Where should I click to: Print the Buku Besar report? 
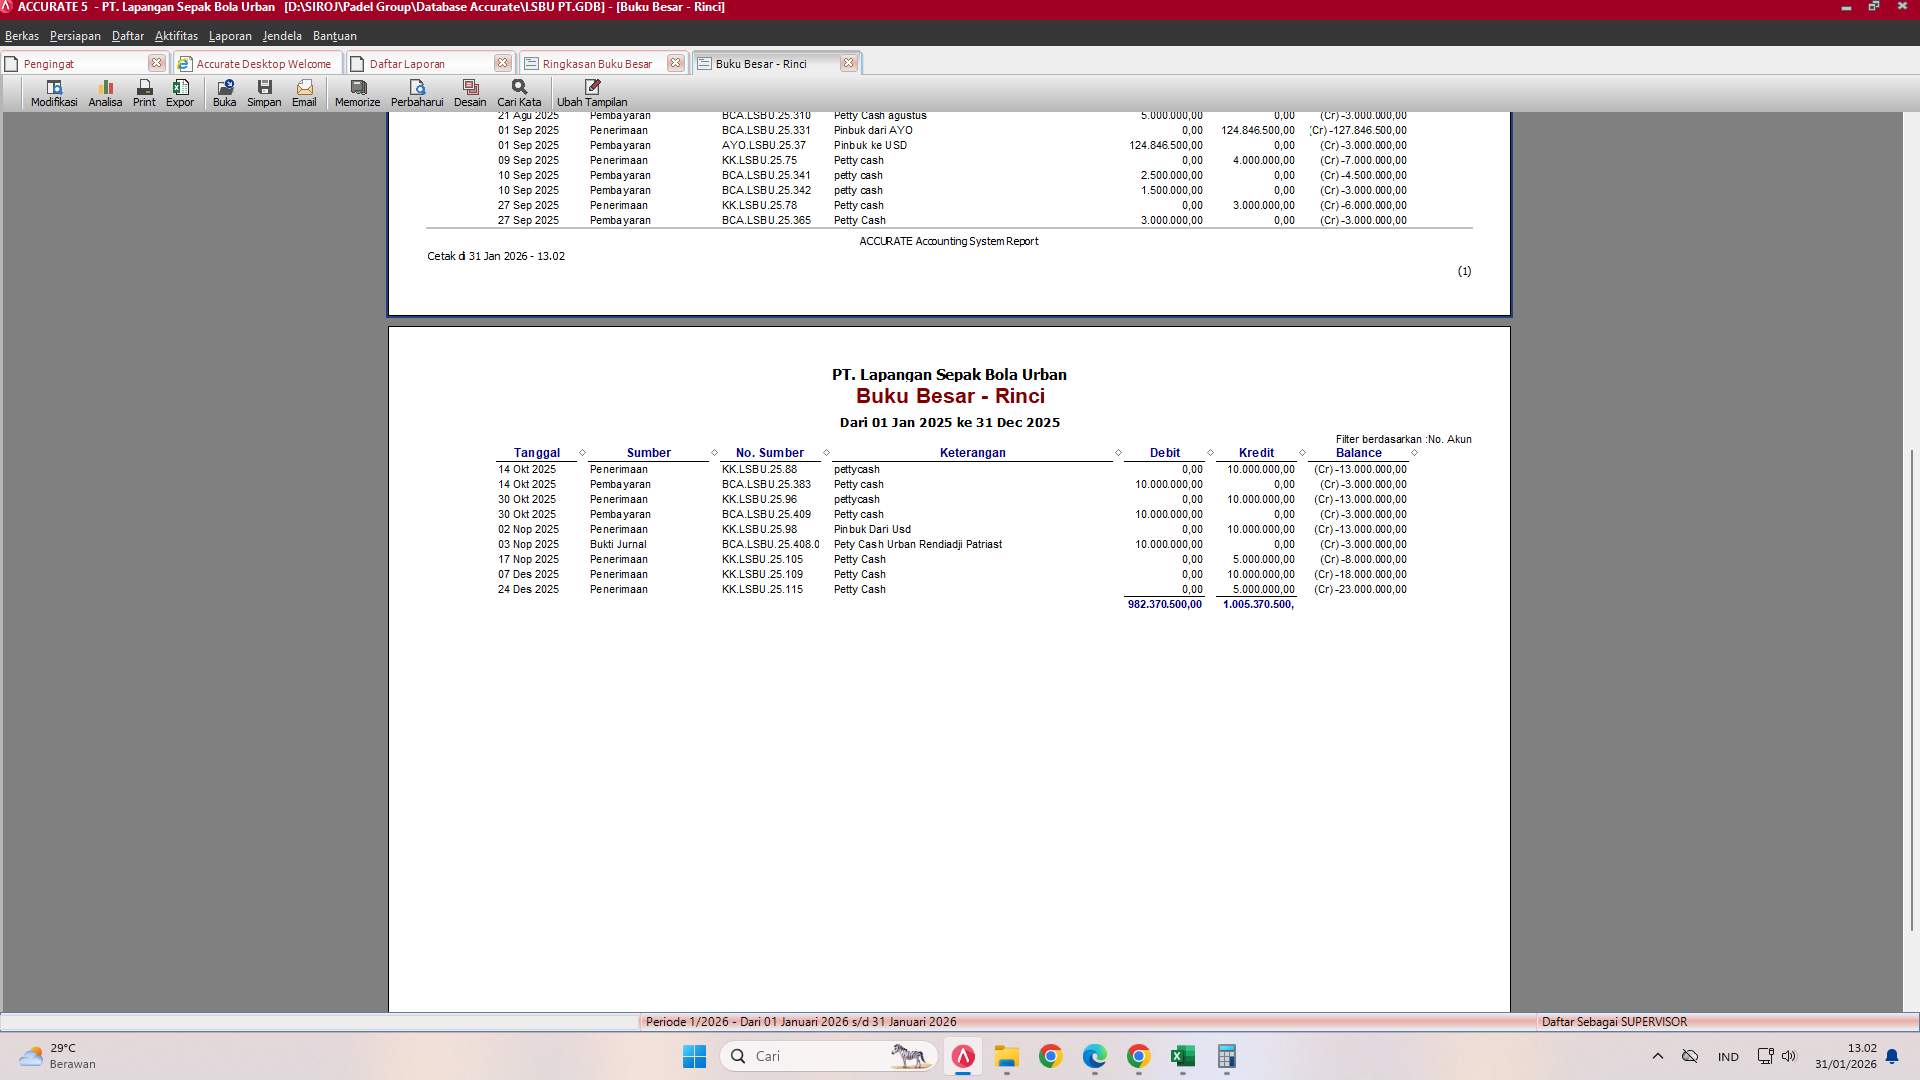pyautogui.click(x=143, y=92)
